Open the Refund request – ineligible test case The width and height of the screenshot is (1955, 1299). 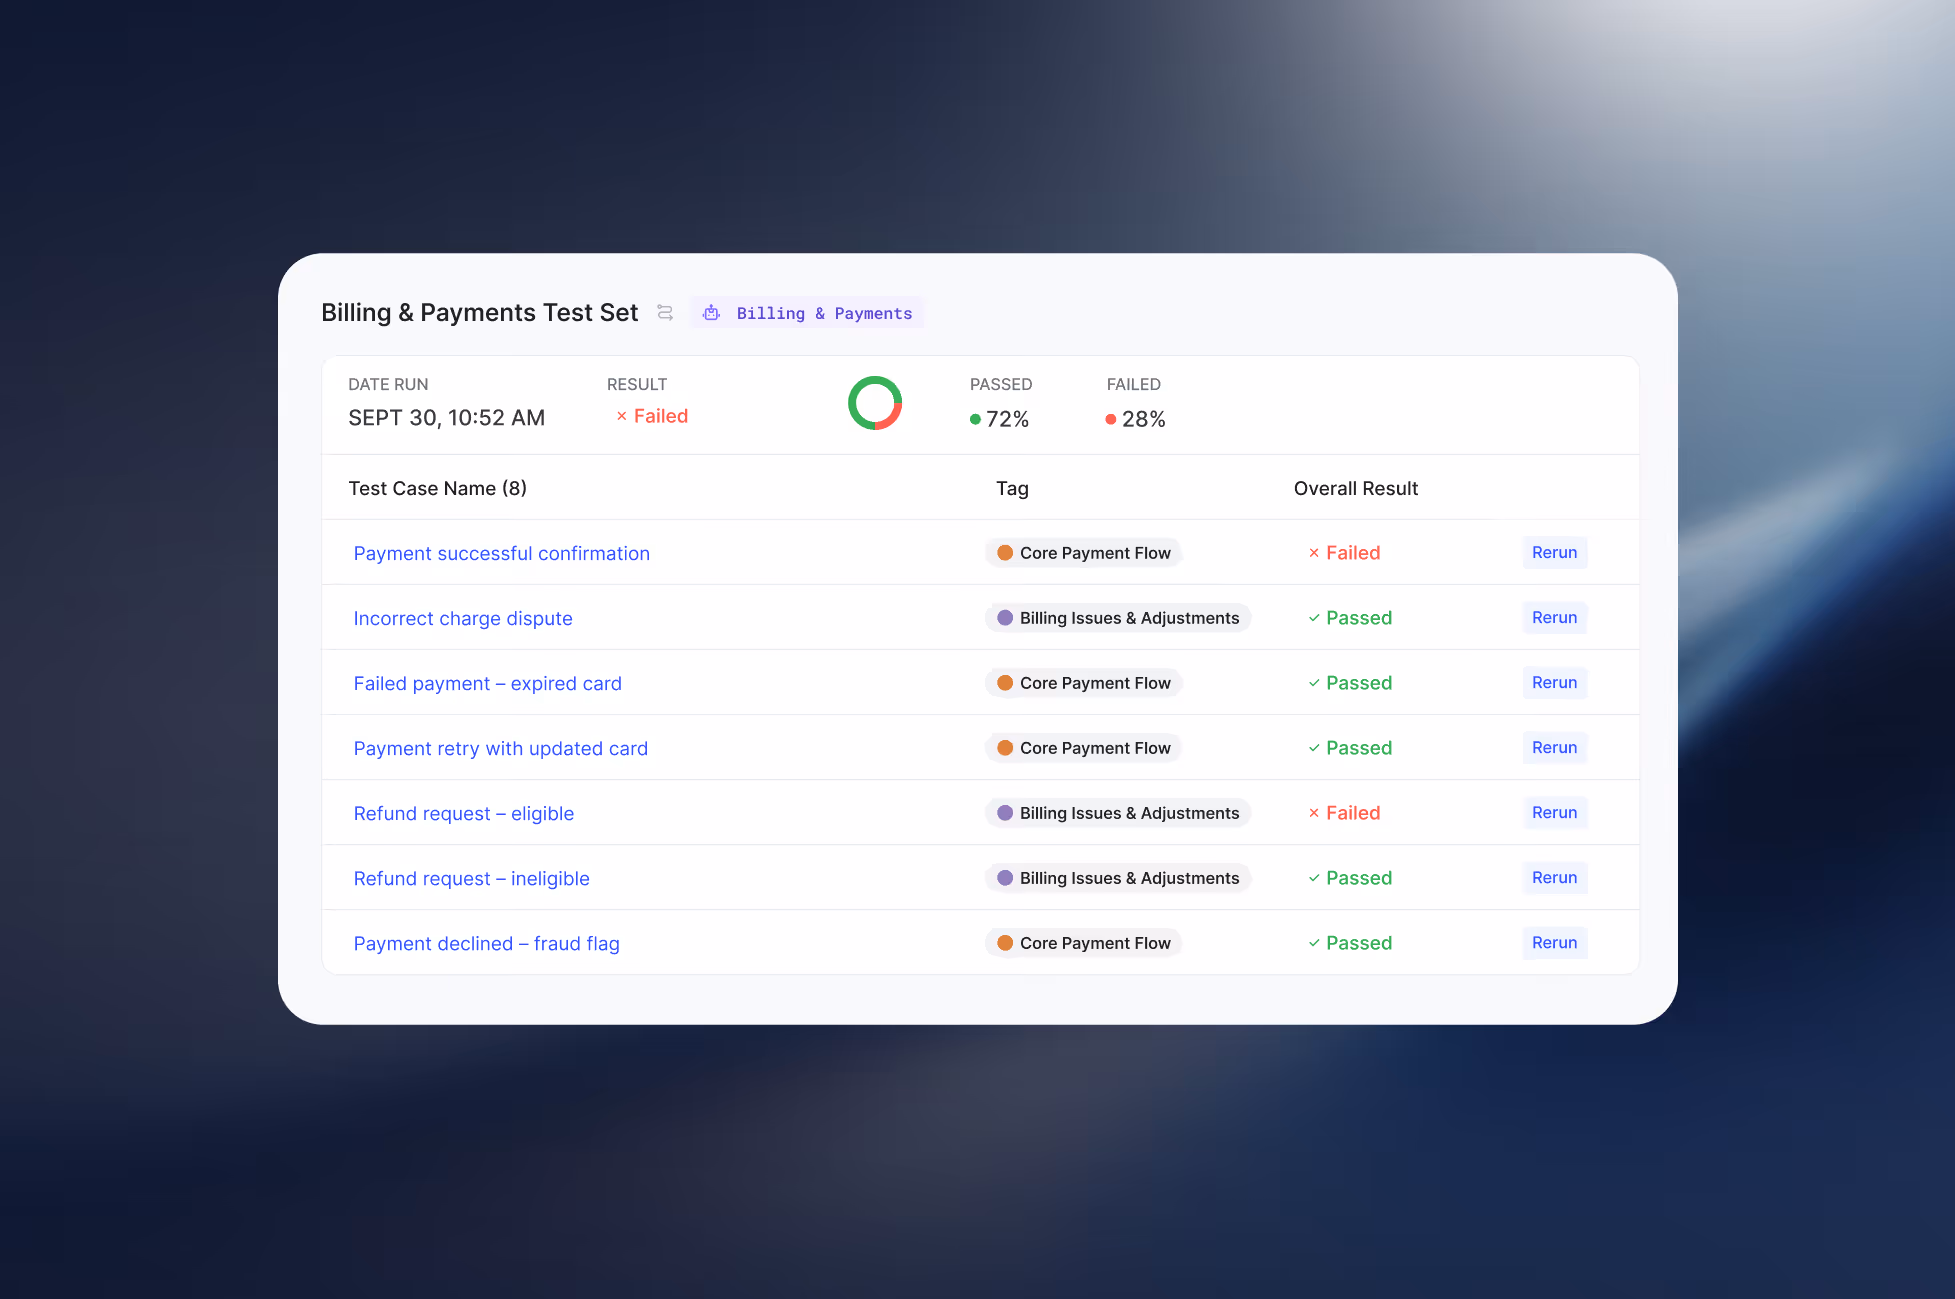pyautogui.click(x=471, y=878)
